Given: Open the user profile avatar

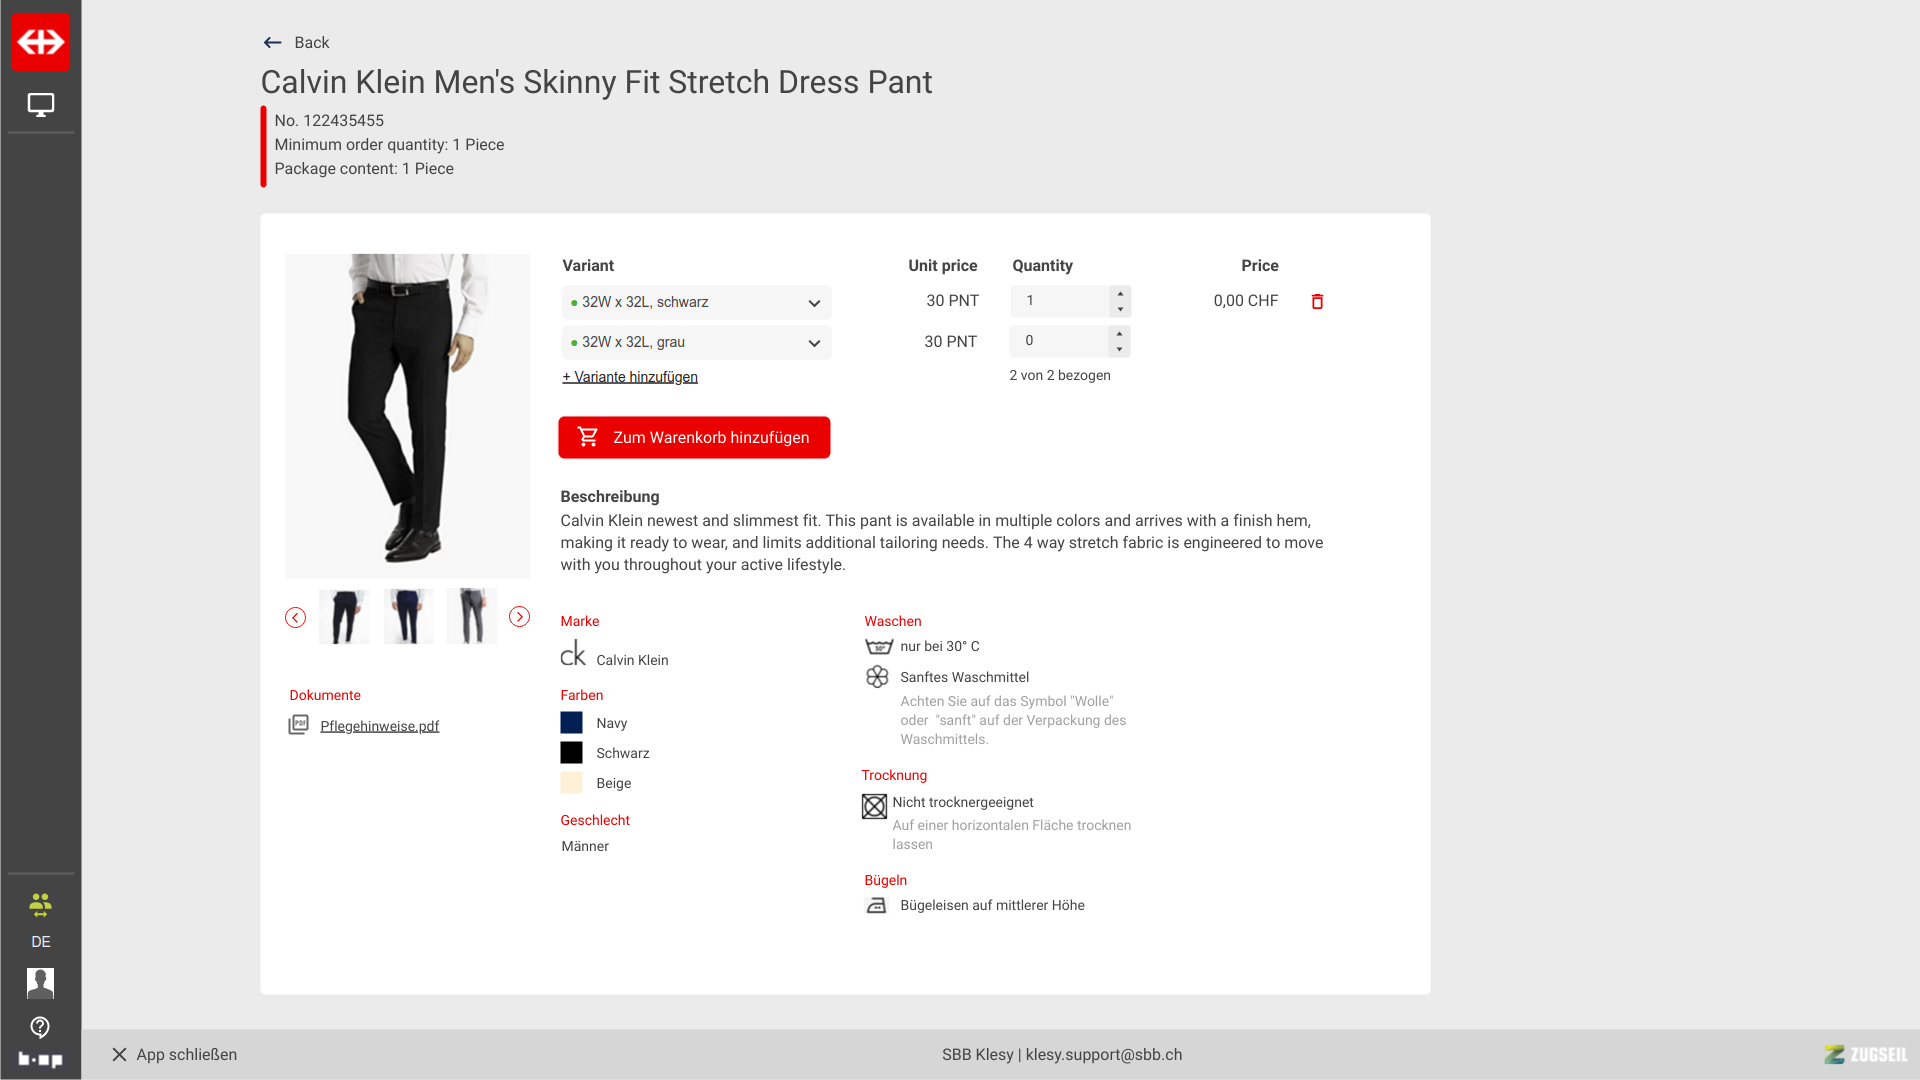Looking at the screenshot, I should tap(40, 983).
